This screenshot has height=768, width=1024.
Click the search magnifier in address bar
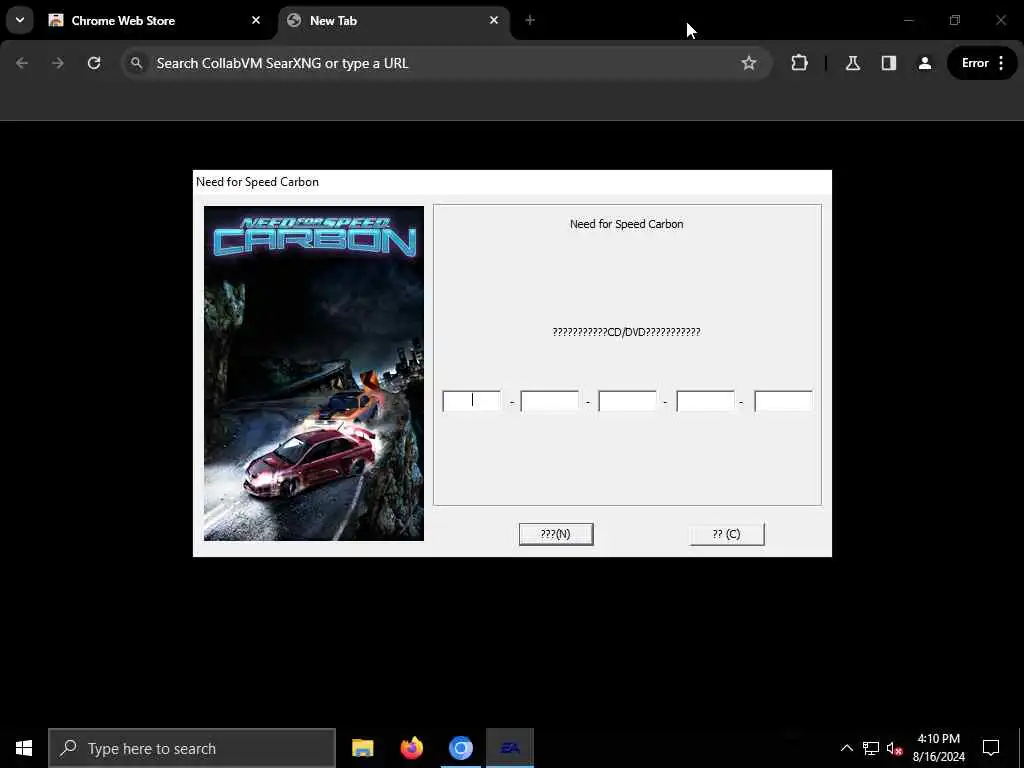136,63
